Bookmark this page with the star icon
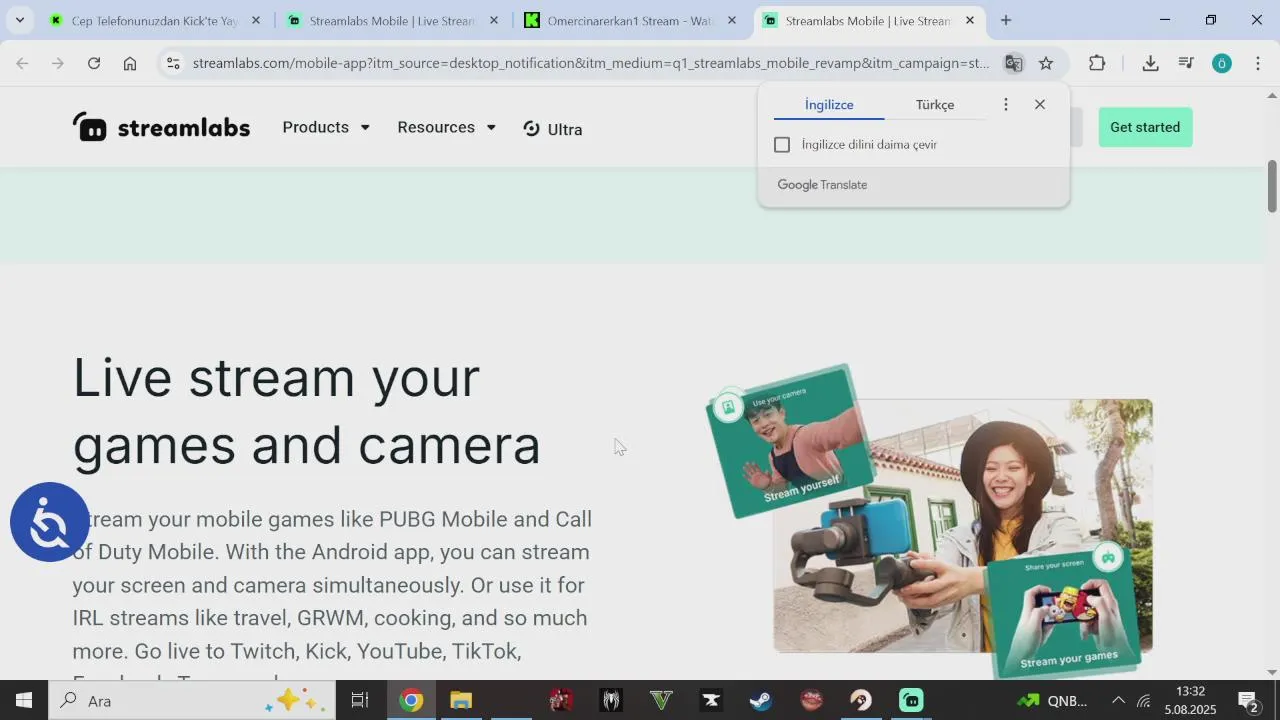This screenshot has width=1280, height=720. coord(1046,63)
